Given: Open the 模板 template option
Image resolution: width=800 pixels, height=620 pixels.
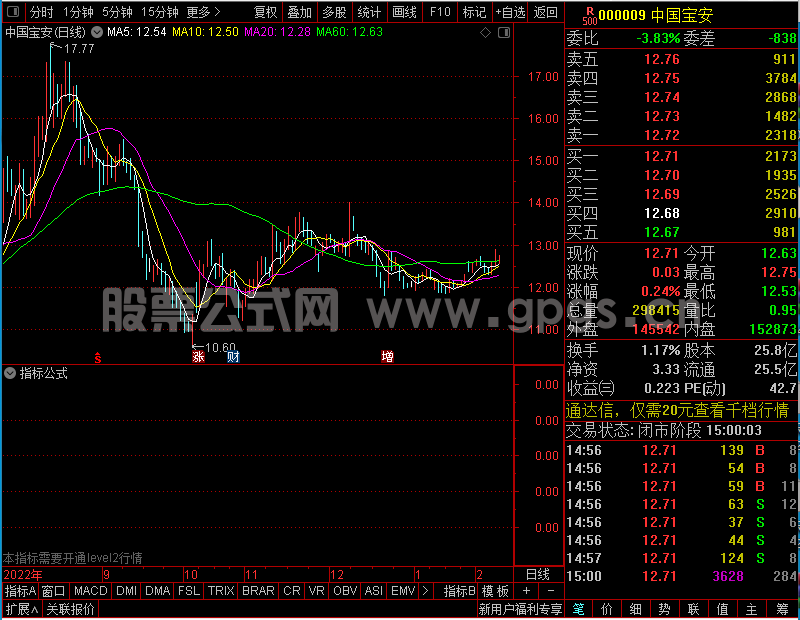Looking at the screenshot, I should click(x=495, y=591).
